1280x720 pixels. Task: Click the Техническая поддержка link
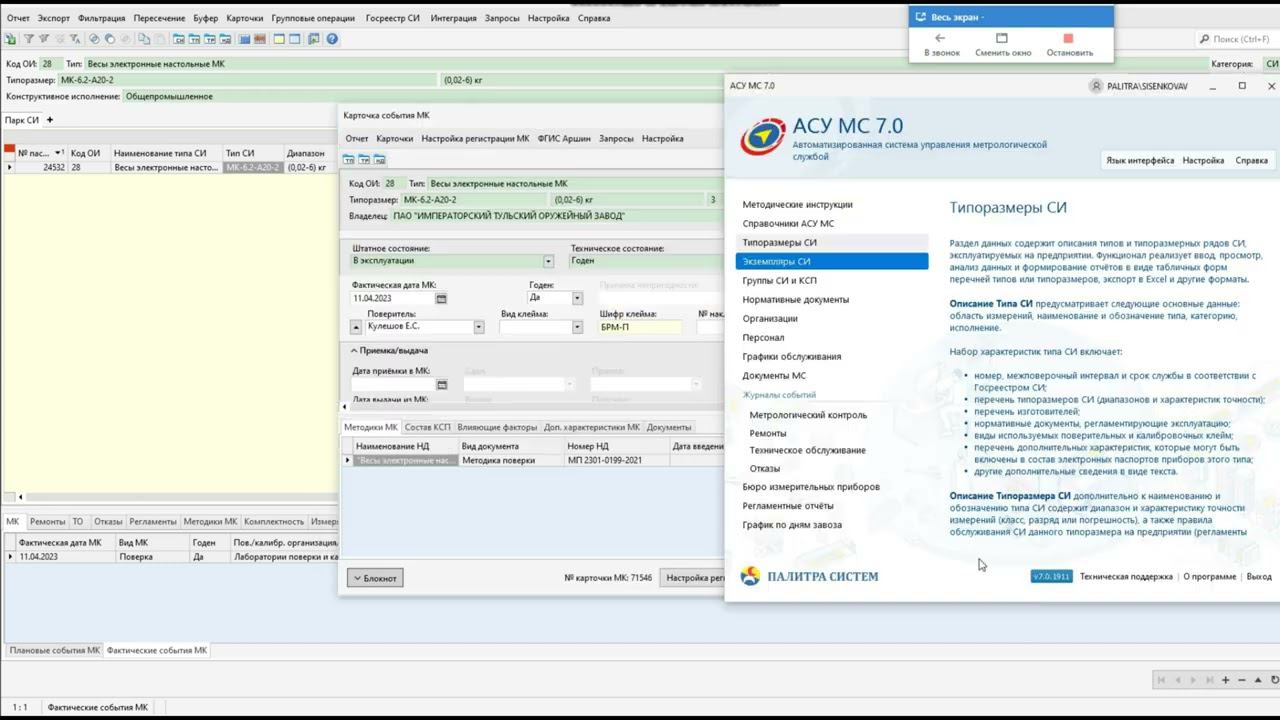(1126, 577)
